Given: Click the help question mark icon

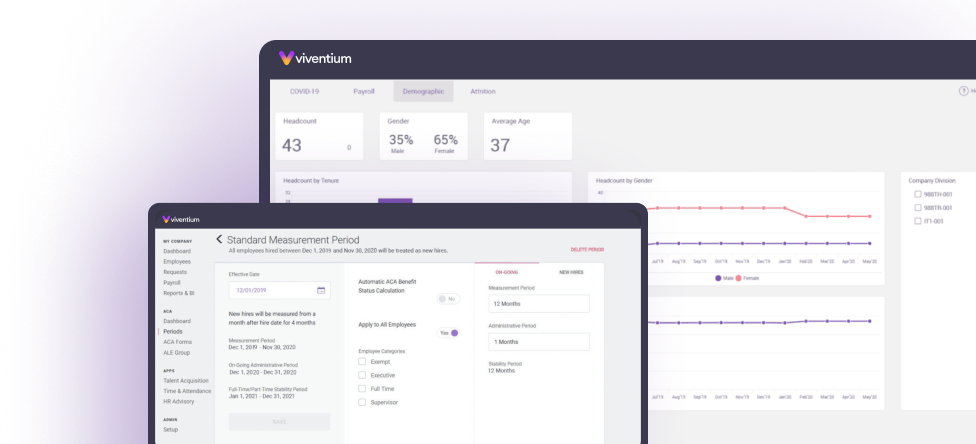Looking at the screenshot, I should tap(963, 91).
